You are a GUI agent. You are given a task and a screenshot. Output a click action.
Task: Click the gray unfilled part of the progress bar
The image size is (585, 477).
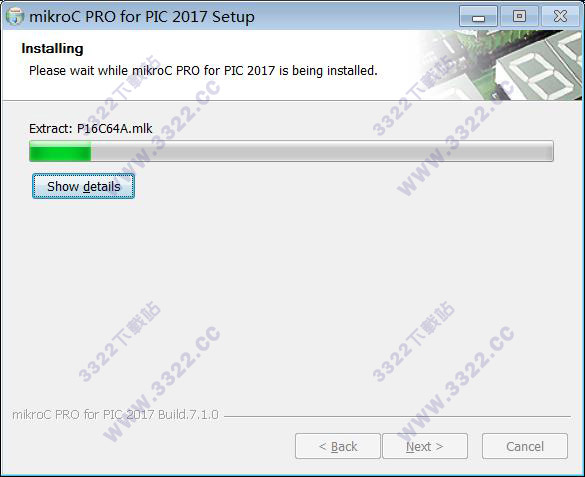tap(322, 151)
